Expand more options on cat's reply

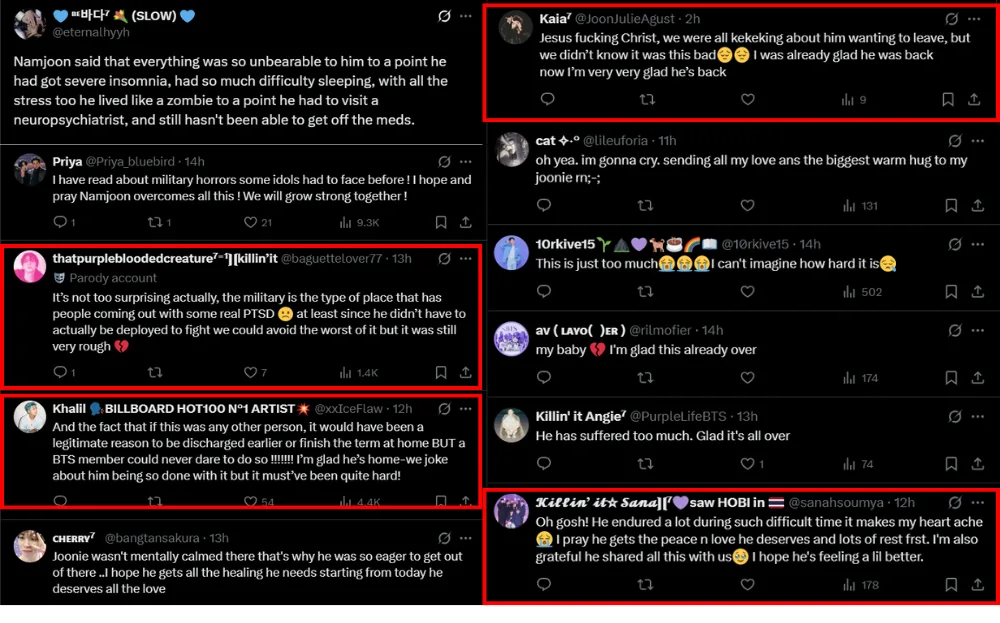[975, 141]
